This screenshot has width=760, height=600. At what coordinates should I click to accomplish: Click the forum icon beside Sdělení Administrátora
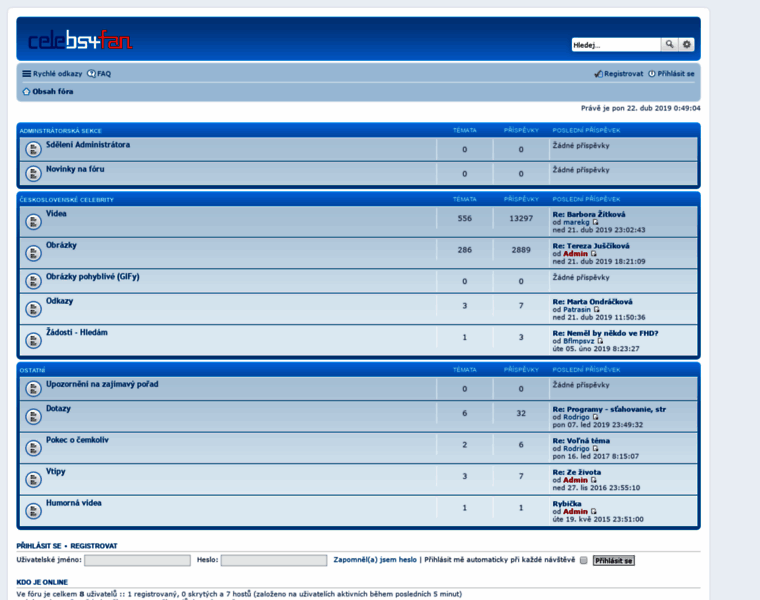(x=33, y=149)
